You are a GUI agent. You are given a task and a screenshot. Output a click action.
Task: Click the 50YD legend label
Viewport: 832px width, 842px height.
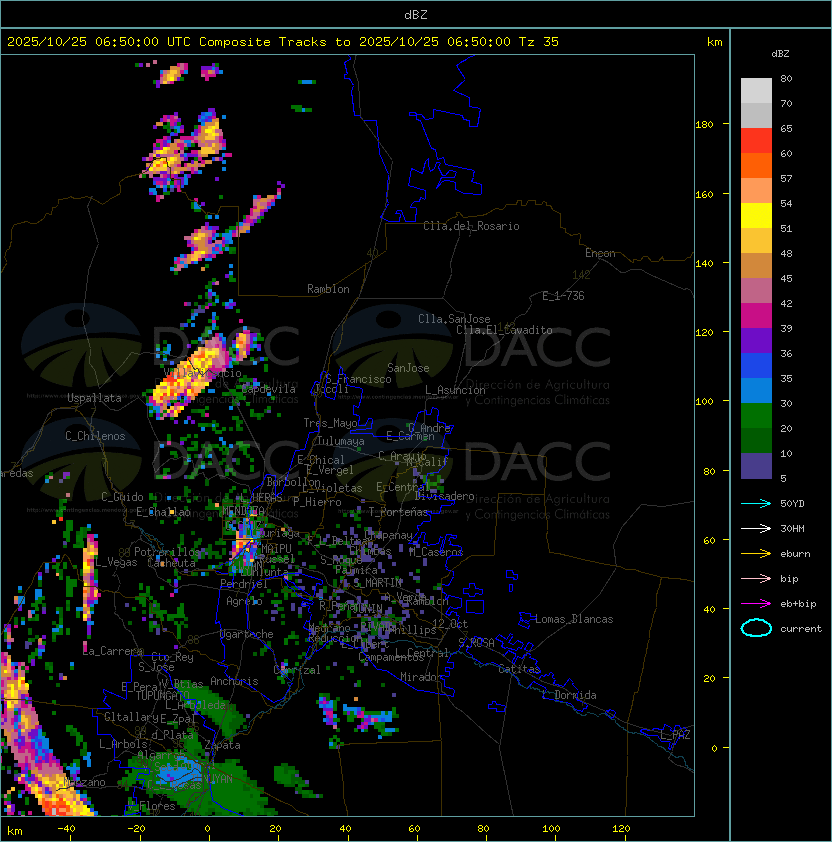coord(792,504)
